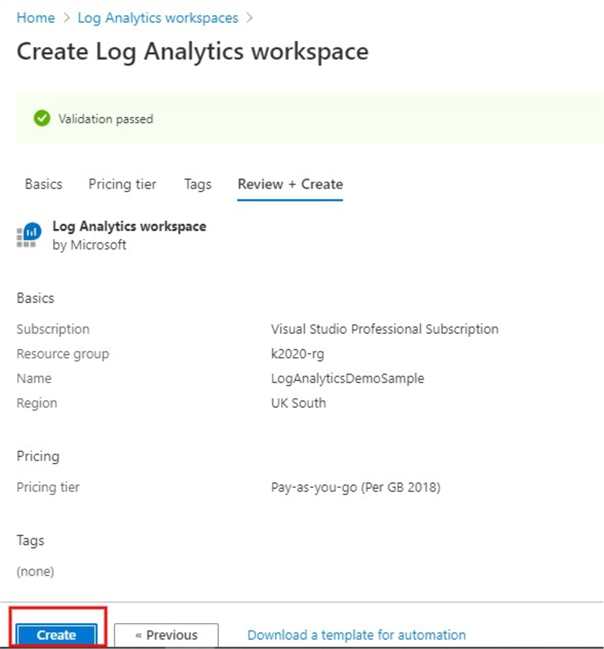Open Log Analytics workspaces breadcrumb
This screenshot has width=604, height=649.
(x=158, y=18)
